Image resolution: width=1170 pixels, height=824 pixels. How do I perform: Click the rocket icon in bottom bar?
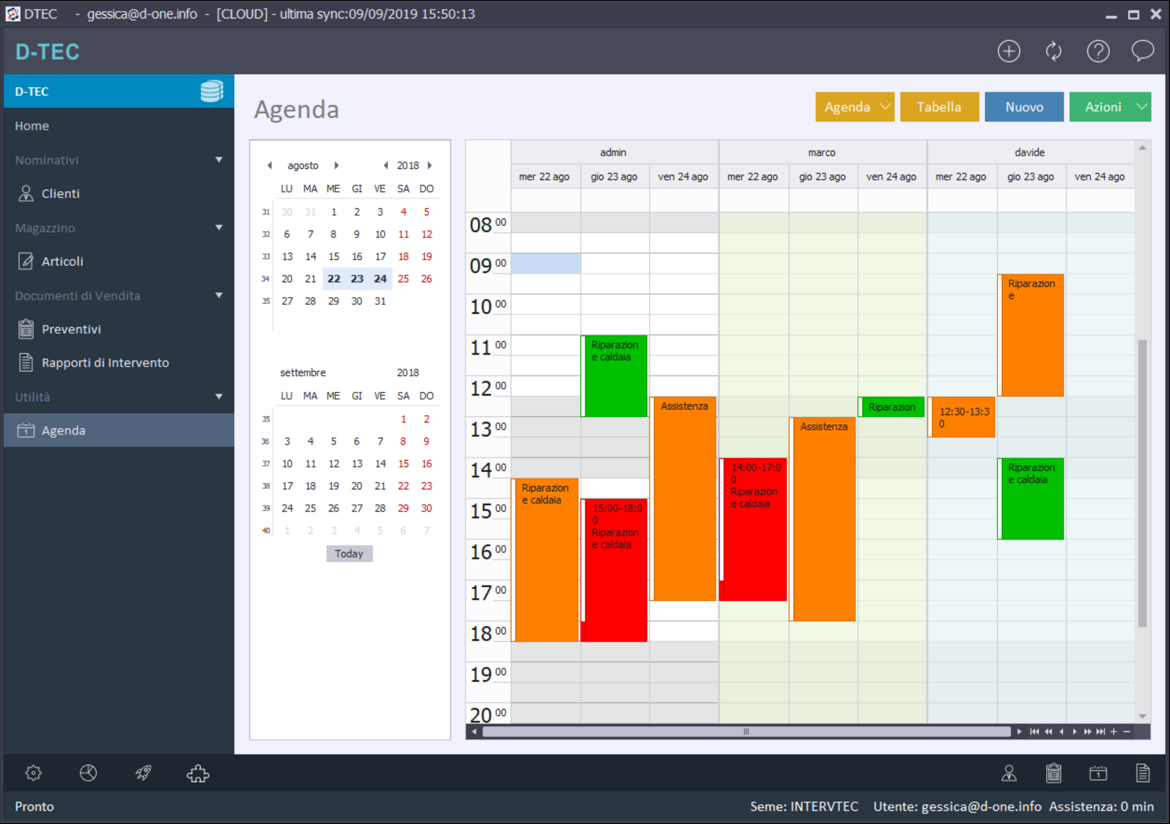pyautogui.click(x=143, y=773)
